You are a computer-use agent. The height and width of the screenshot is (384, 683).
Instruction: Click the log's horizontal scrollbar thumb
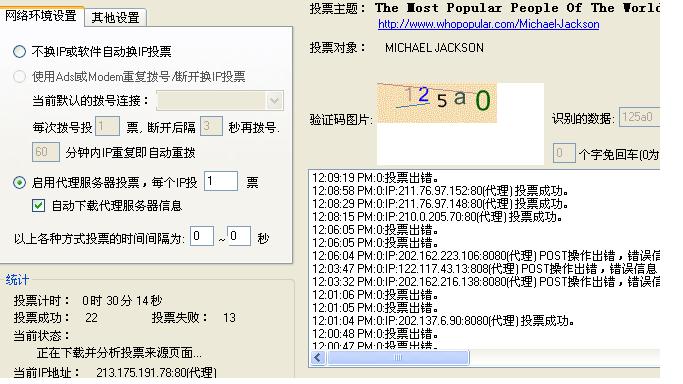pos(398,358)
